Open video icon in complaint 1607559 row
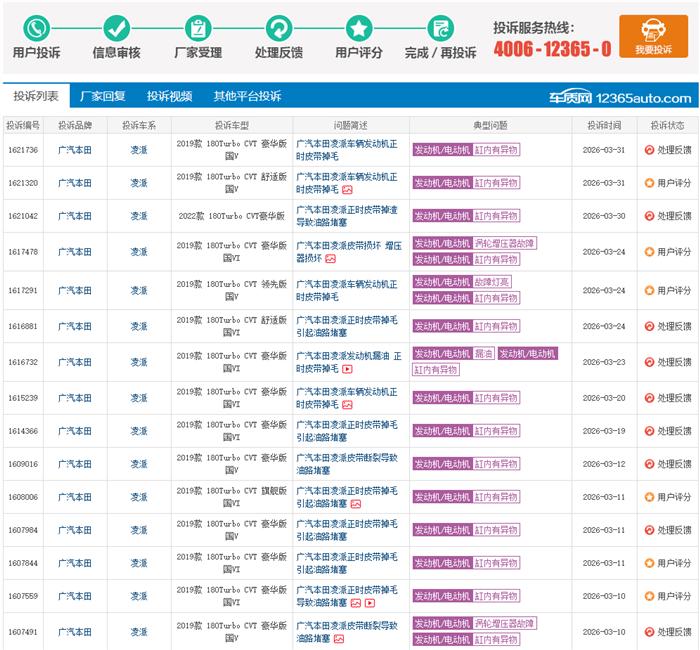700x650 pixels. 369,603
